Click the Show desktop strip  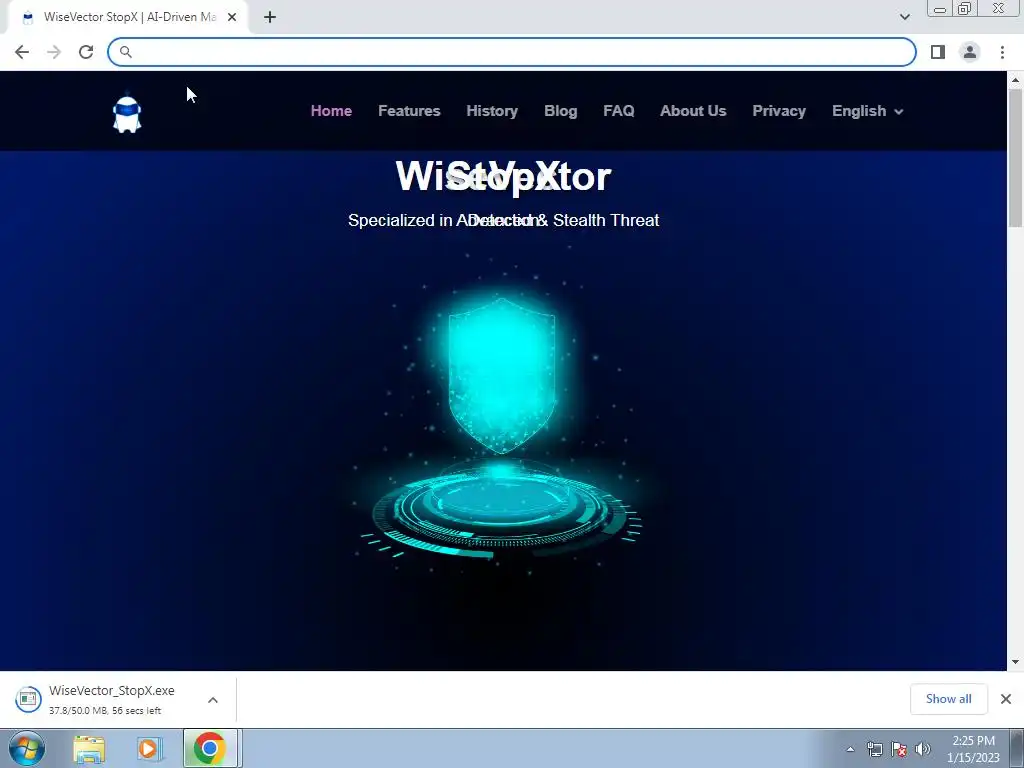coord(1017,749)
